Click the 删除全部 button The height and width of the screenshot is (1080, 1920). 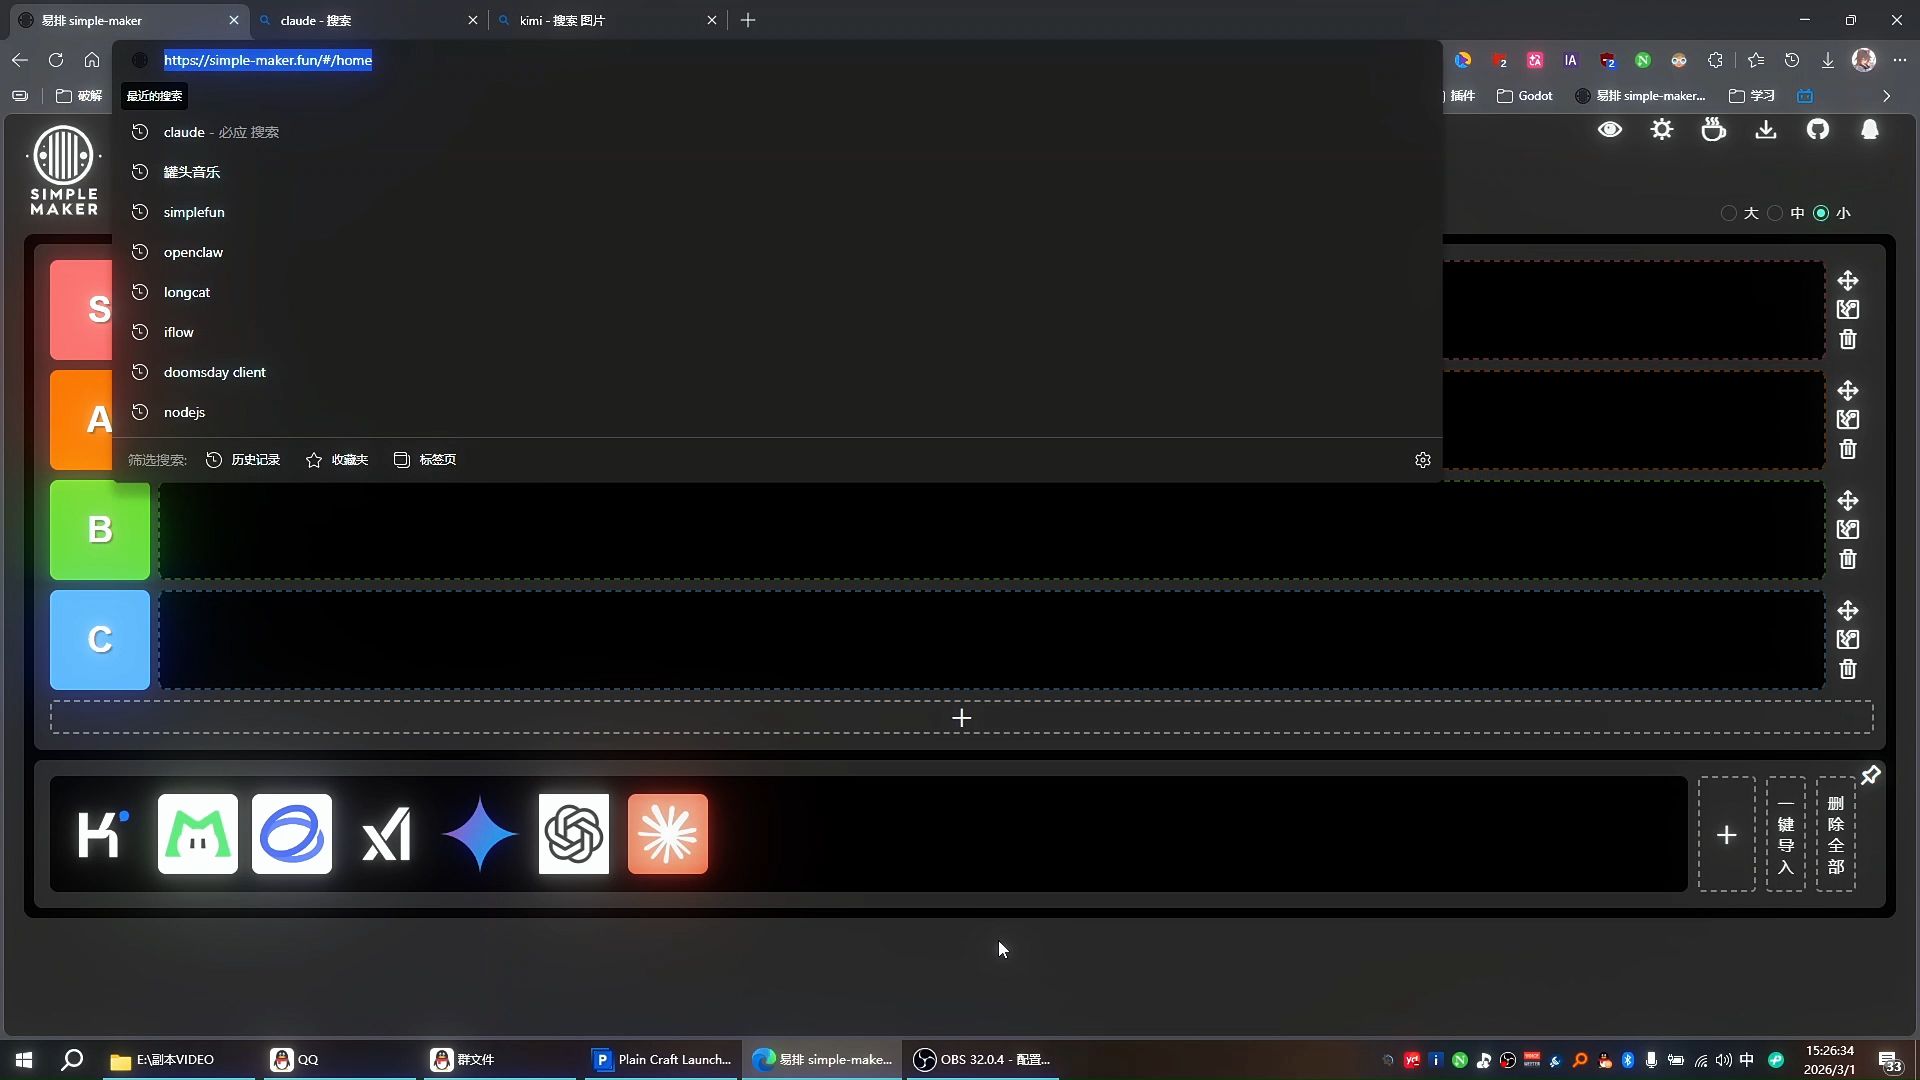pos(1835,834)
